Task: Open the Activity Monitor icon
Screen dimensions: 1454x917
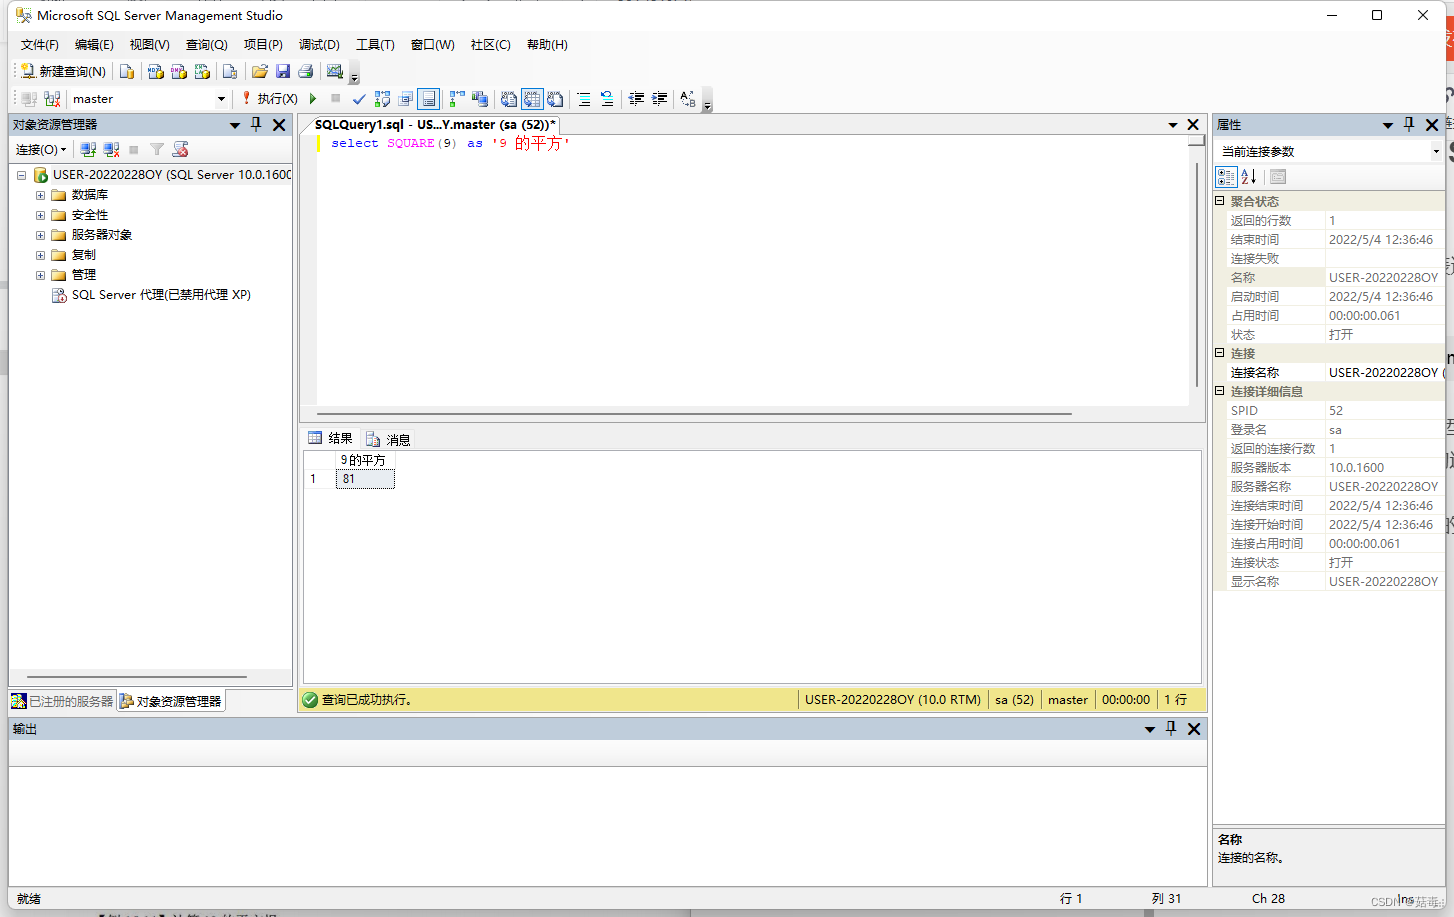Action: pyautogui.click(x=335, y=72)
